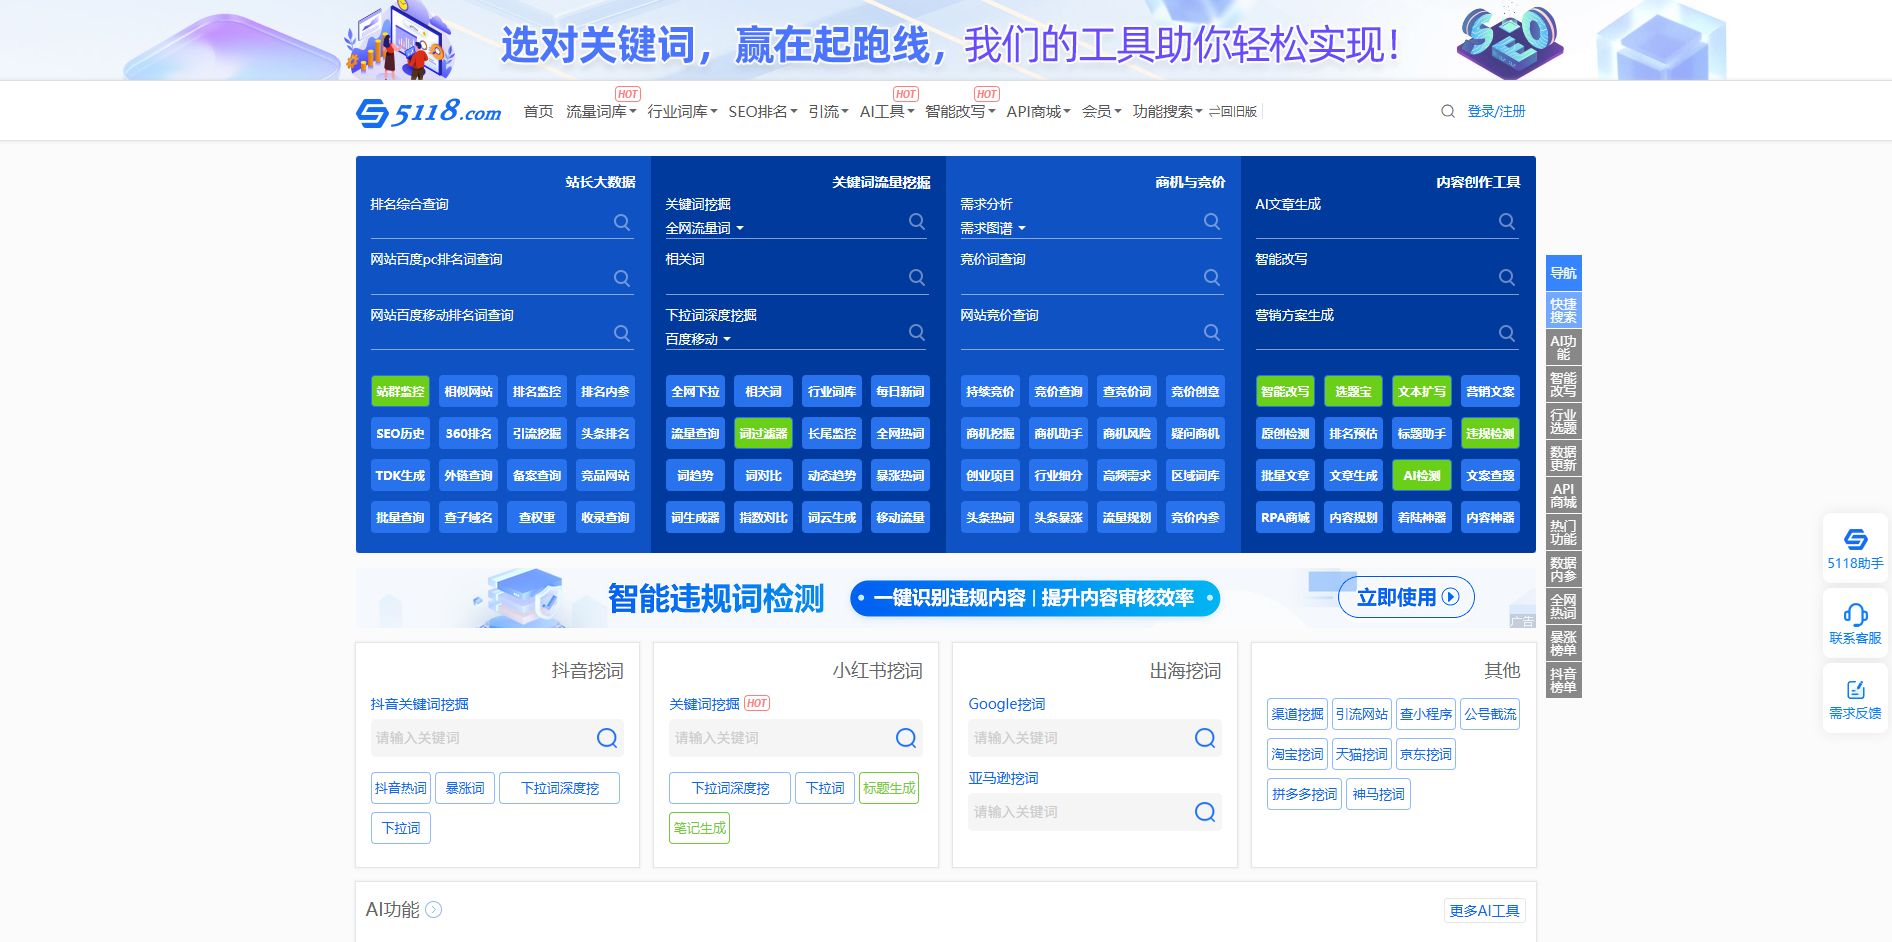The image size is (1892, 942).
Task: Click search icon in 排名综合查询 field
Action: point(622,222)
